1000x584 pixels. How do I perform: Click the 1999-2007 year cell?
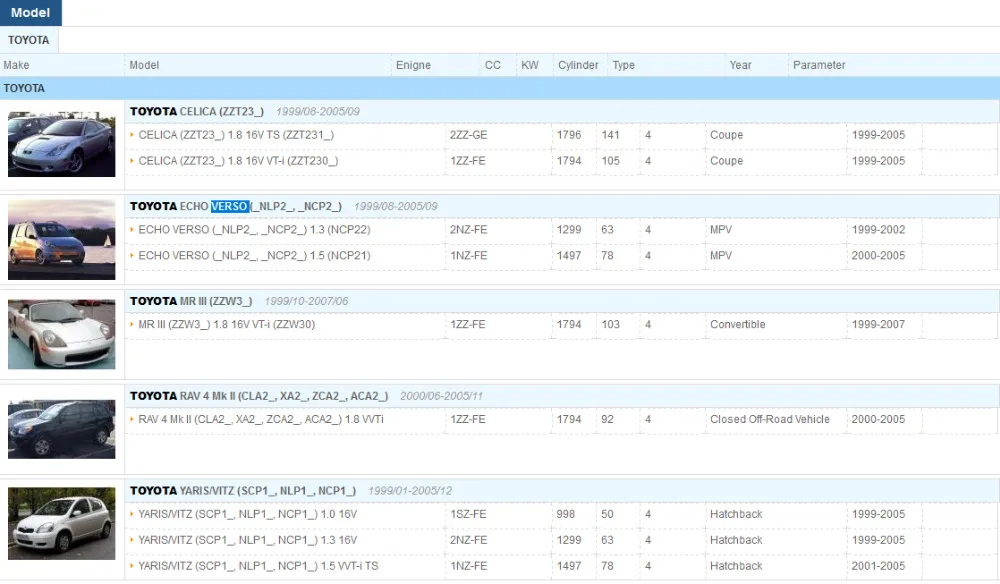878,324
